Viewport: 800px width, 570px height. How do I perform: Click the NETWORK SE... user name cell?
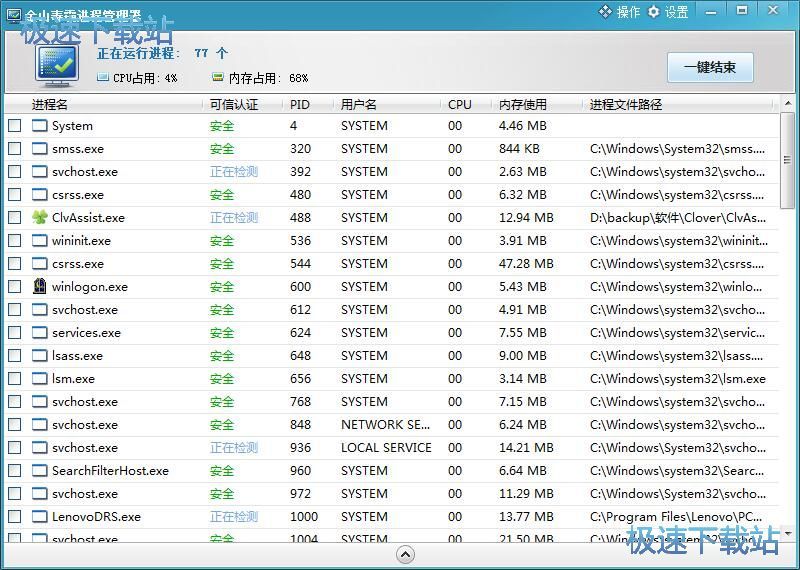(385, 425)
